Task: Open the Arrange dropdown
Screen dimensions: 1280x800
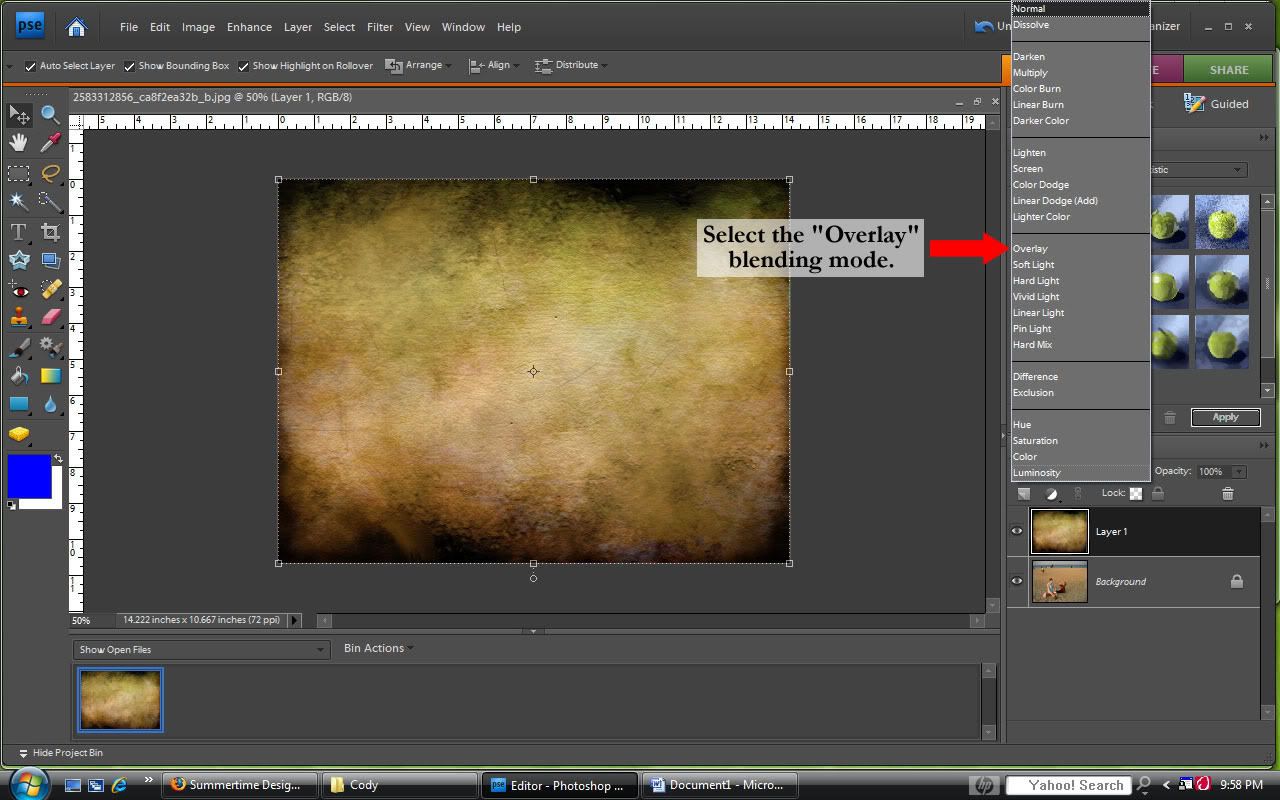Action: pyautogui.click(x=419, y=65)
